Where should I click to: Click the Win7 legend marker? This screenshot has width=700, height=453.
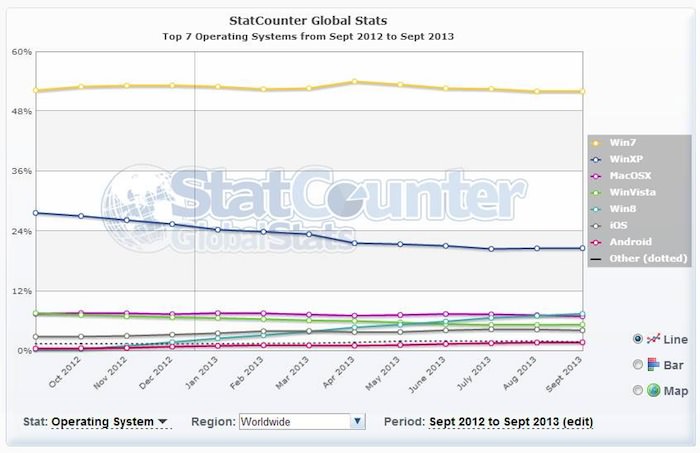[594, 140]
